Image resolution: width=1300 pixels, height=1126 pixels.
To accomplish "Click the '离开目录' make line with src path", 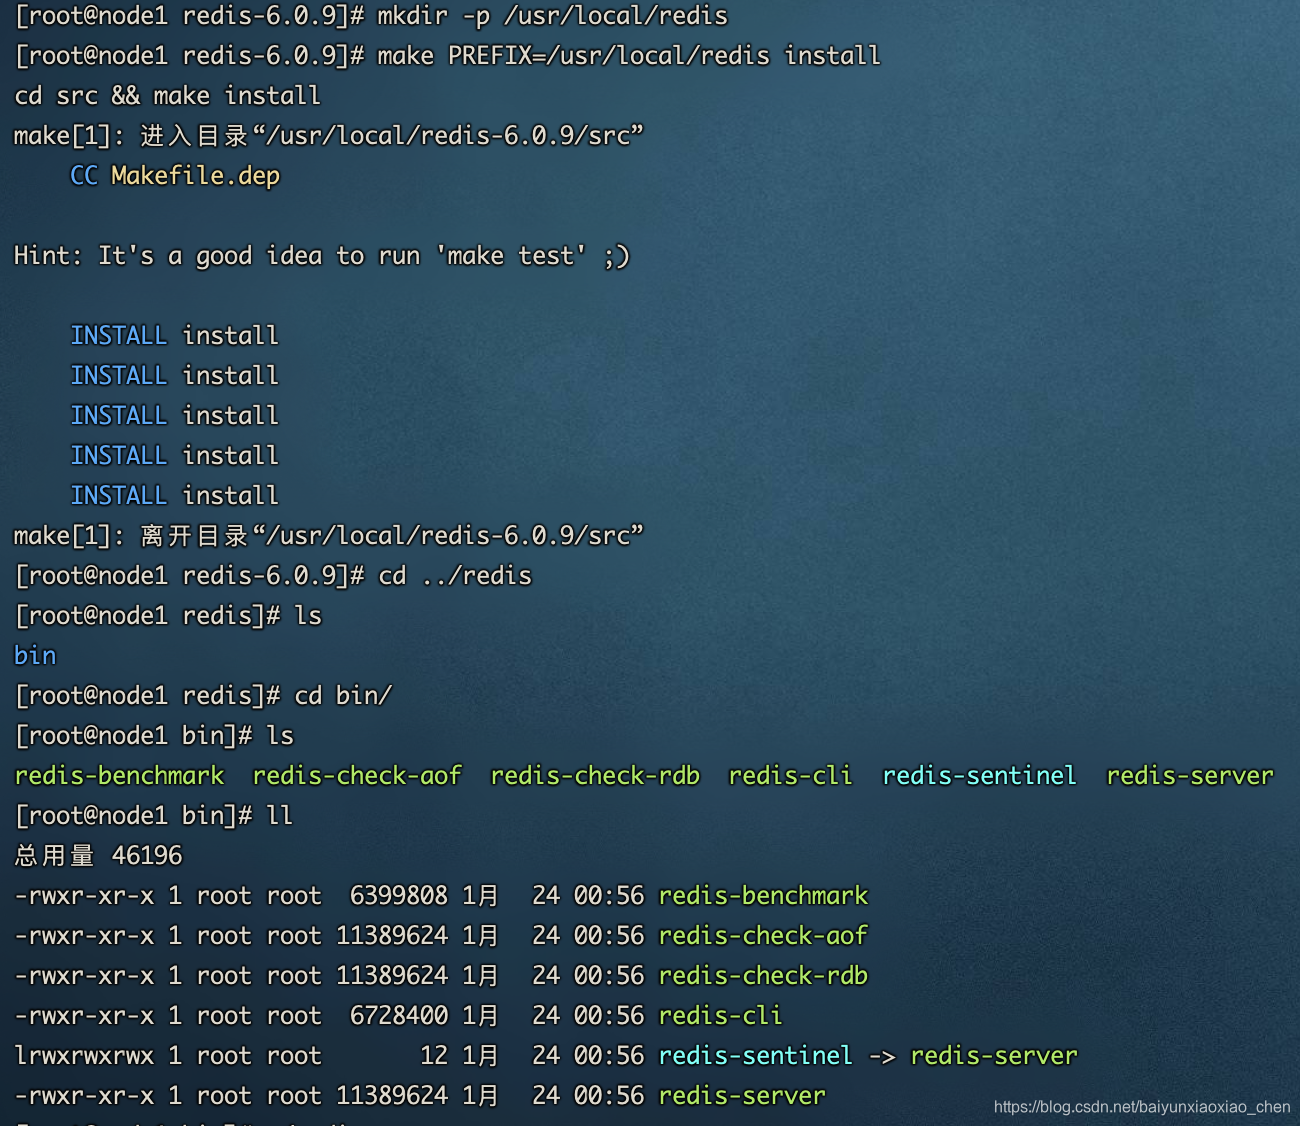I will [x=329, y=536].
